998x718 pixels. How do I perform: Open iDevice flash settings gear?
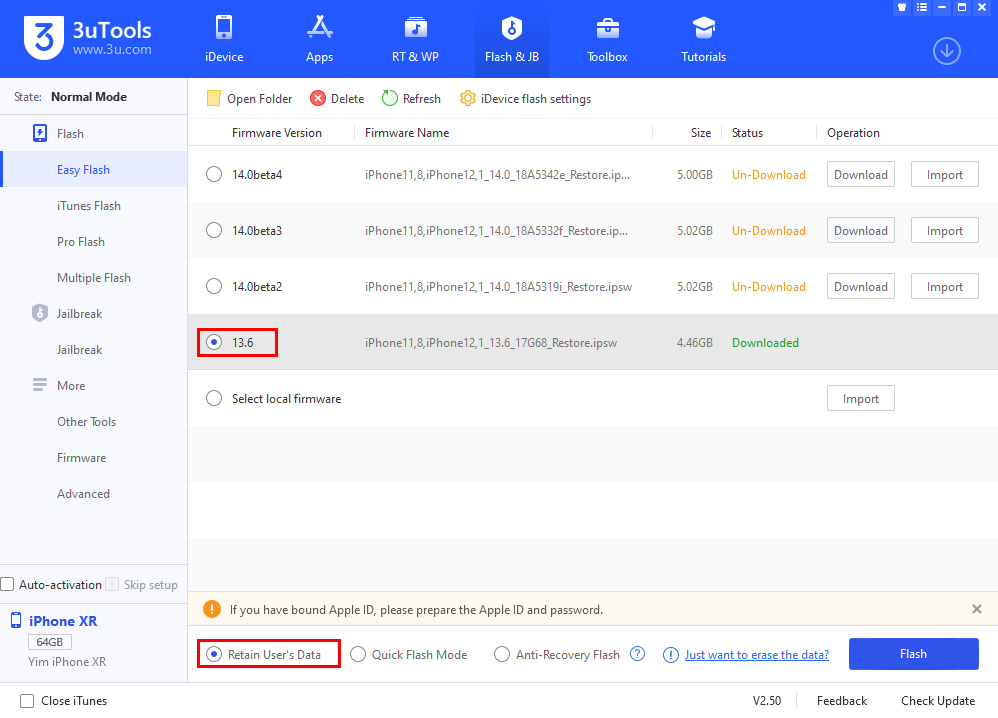coord(467,98)
